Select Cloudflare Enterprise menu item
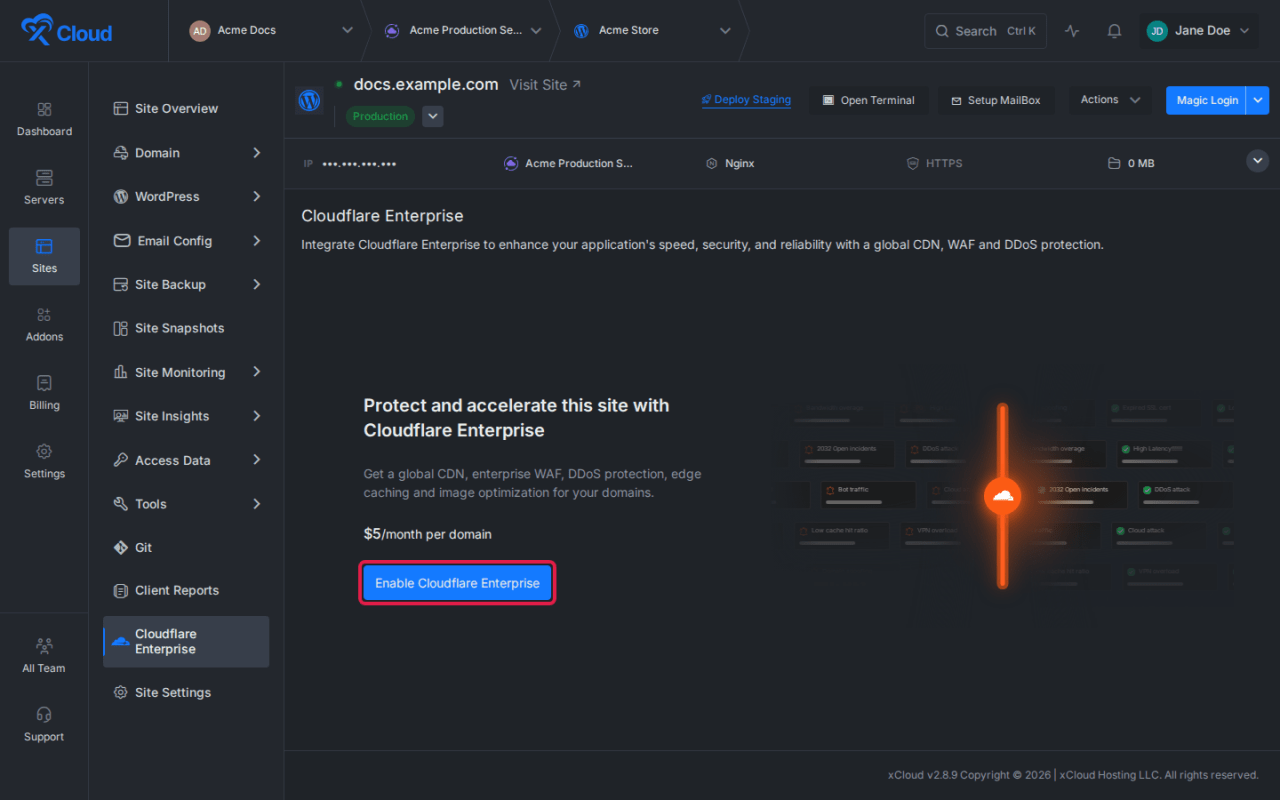 pos(186,642)
